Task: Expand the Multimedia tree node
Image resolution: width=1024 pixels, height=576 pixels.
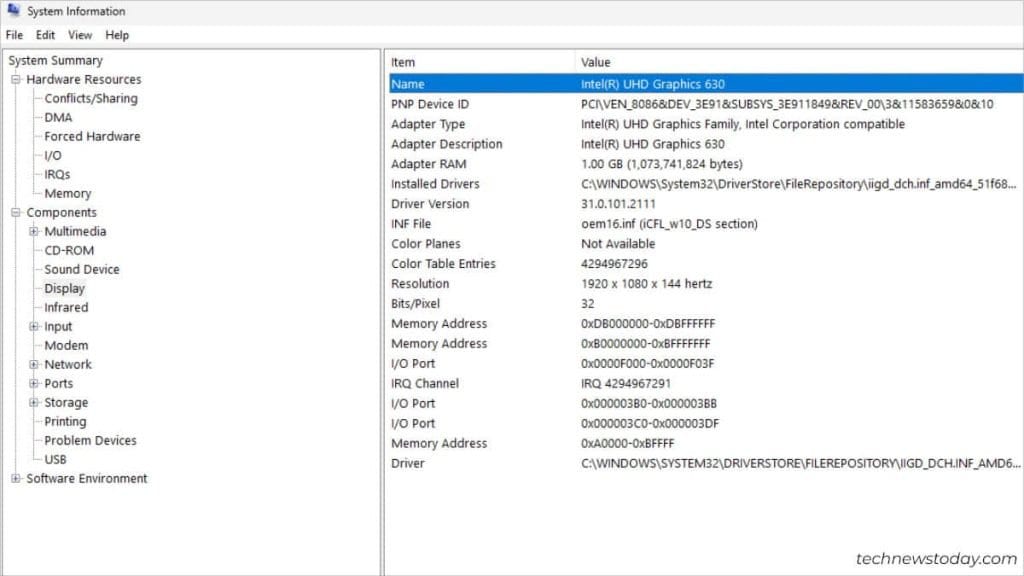Action: 33,231
